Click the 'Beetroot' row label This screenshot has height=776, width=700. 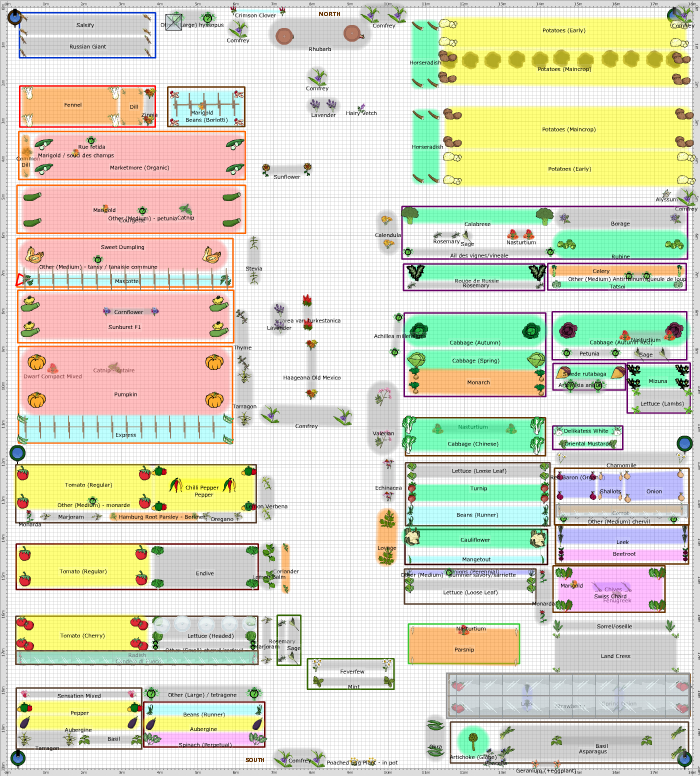(624, 554)
